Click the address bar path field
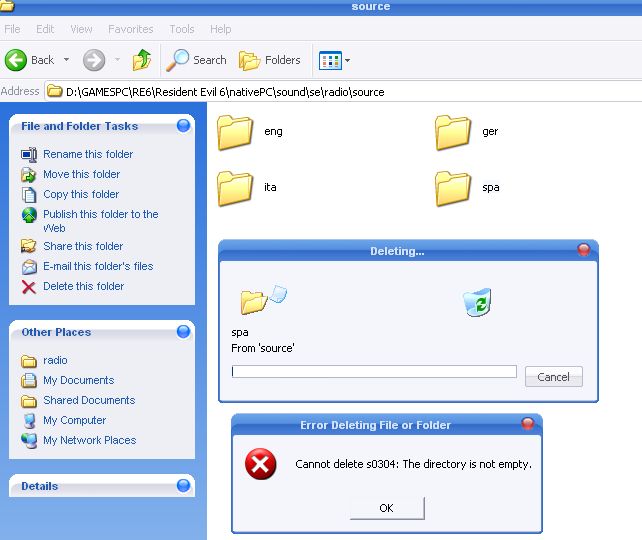The width and height of the screenshot is (642, 540). pyautogui.click(x=343, y=92)
